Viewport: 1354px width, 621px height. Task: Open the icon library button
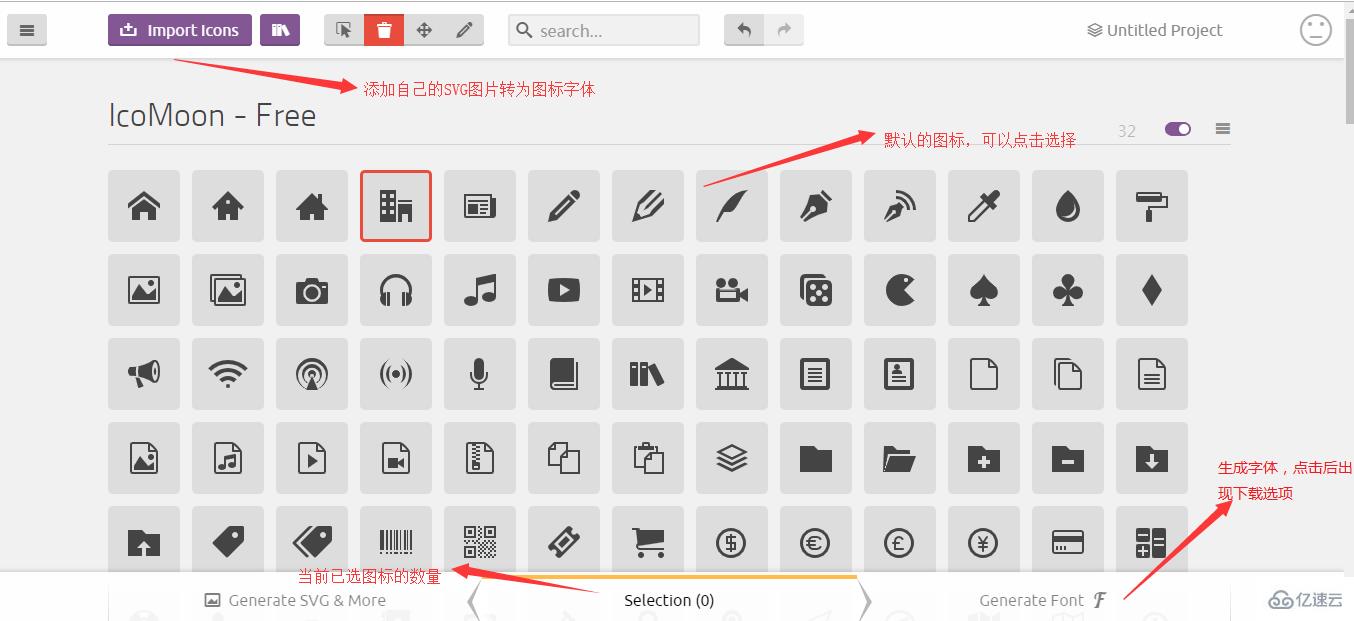(x=280, y=30)
